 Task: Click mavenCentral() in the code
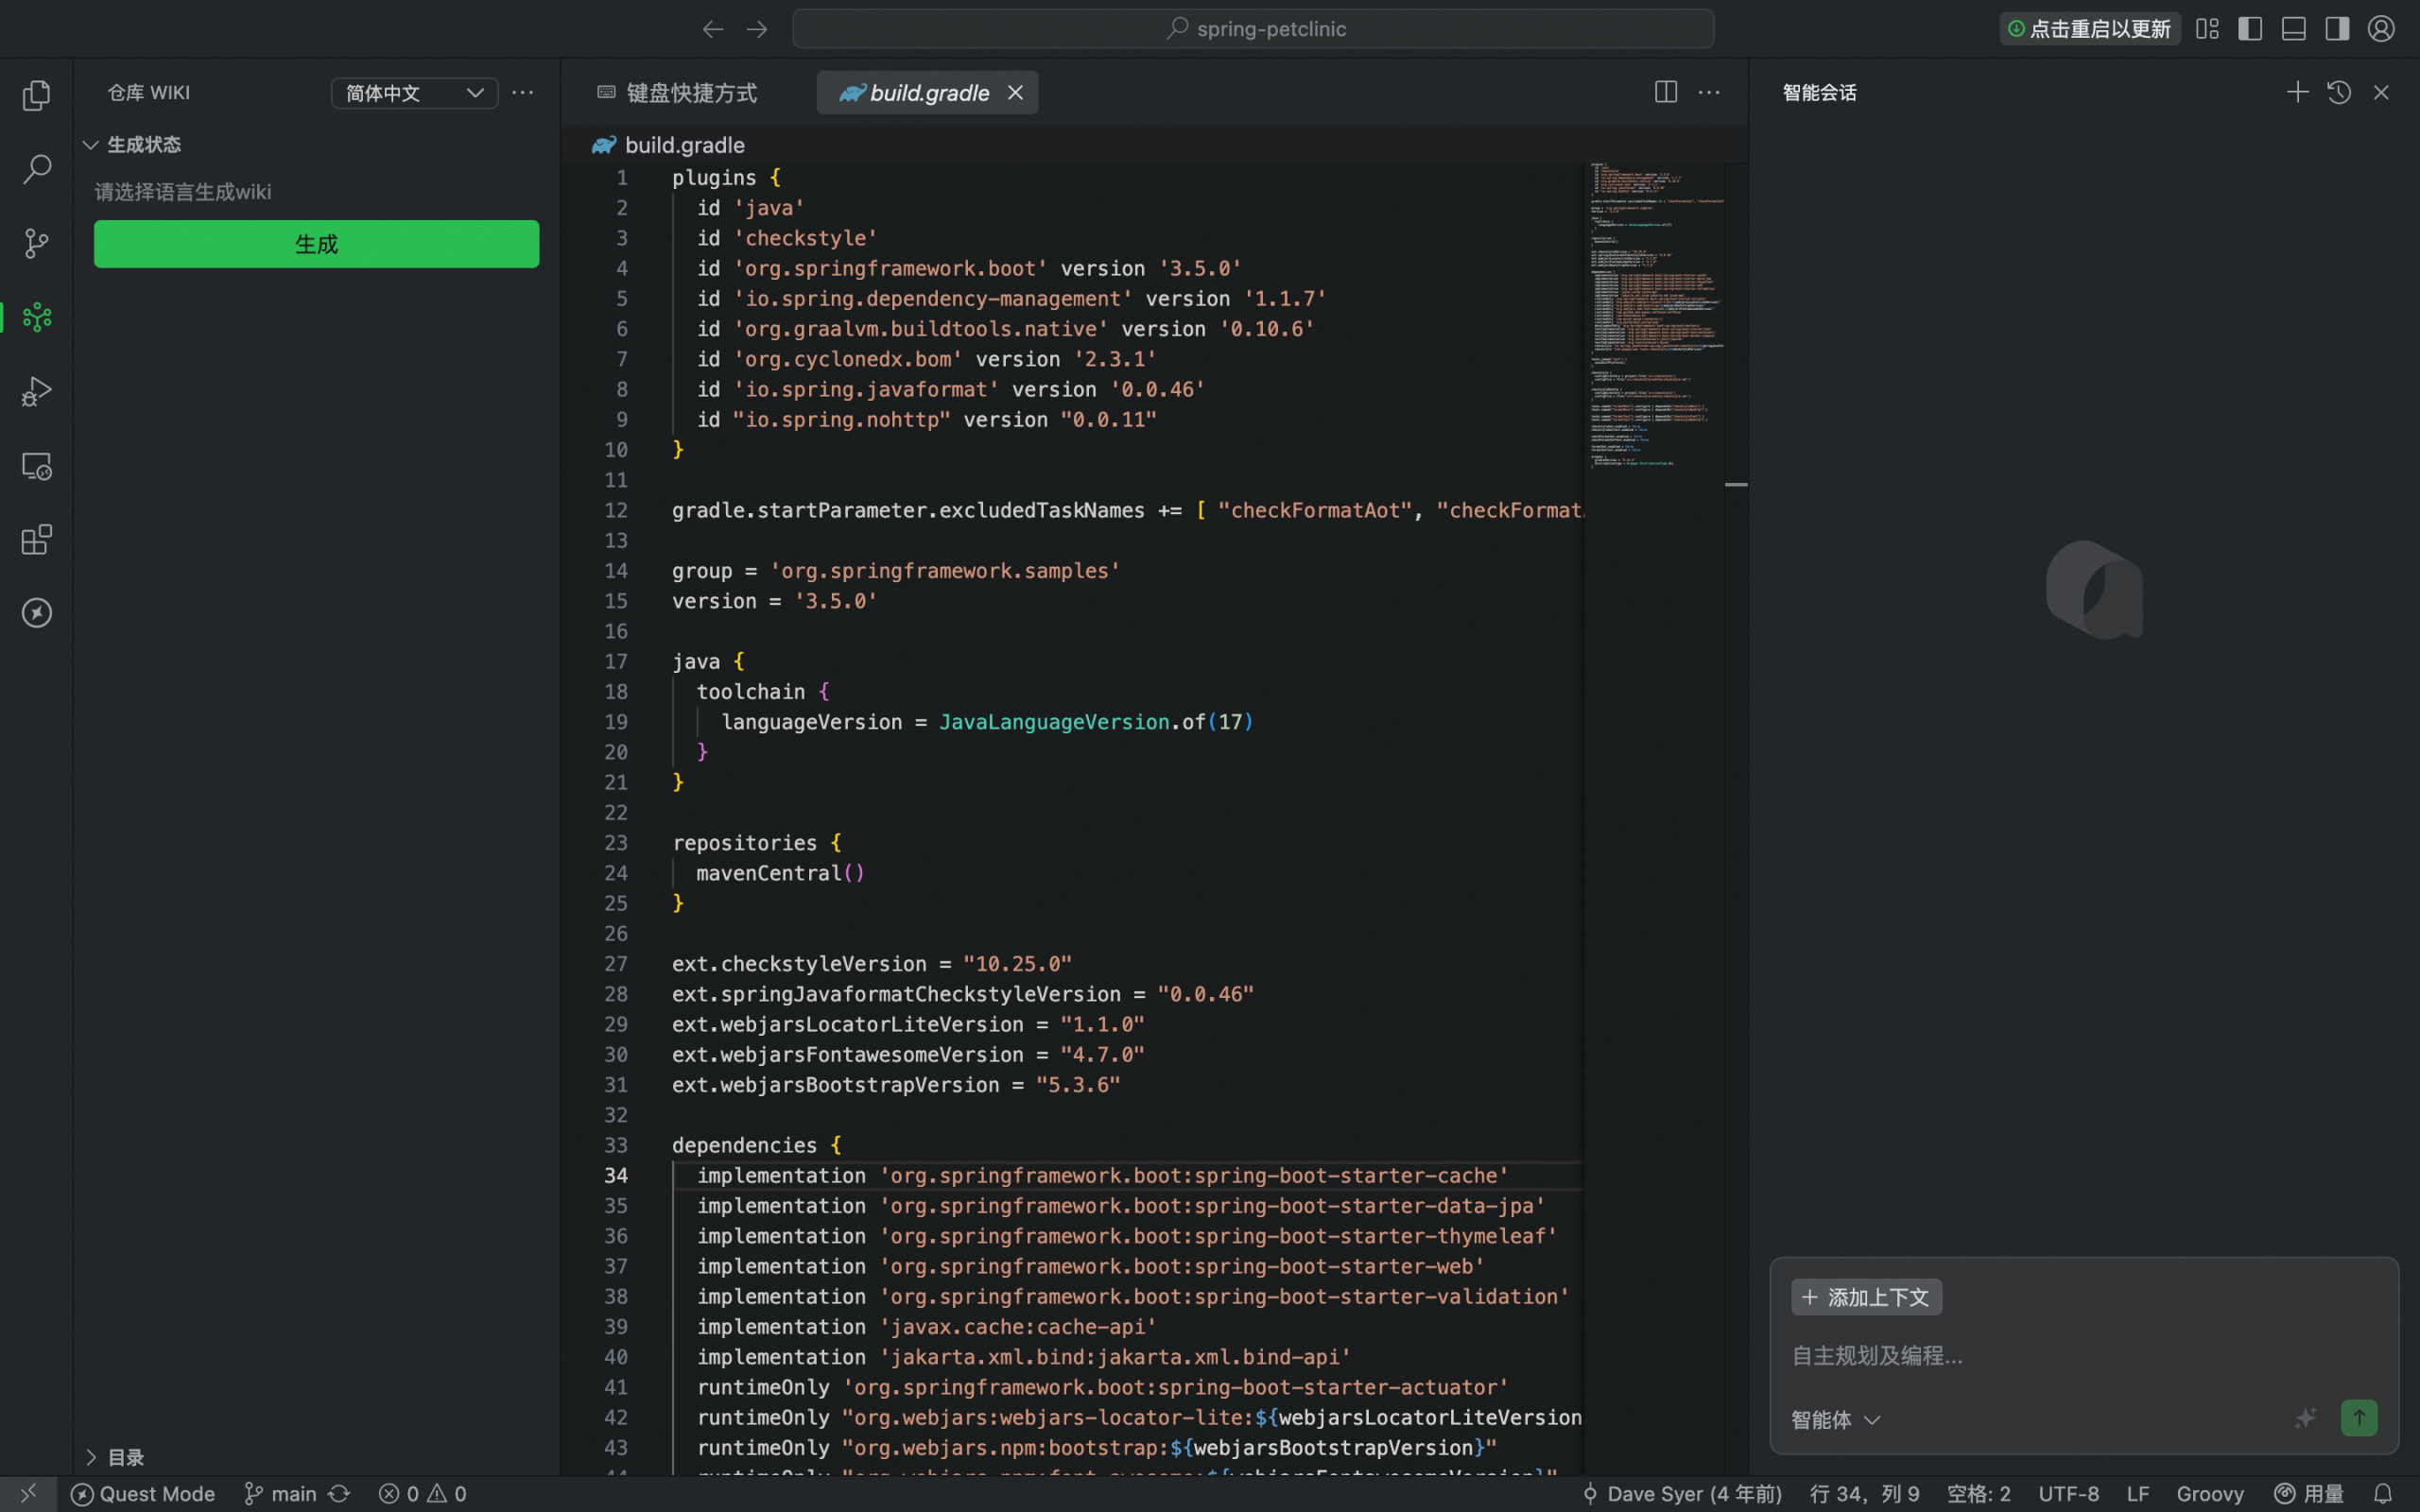tap(780, 873)
